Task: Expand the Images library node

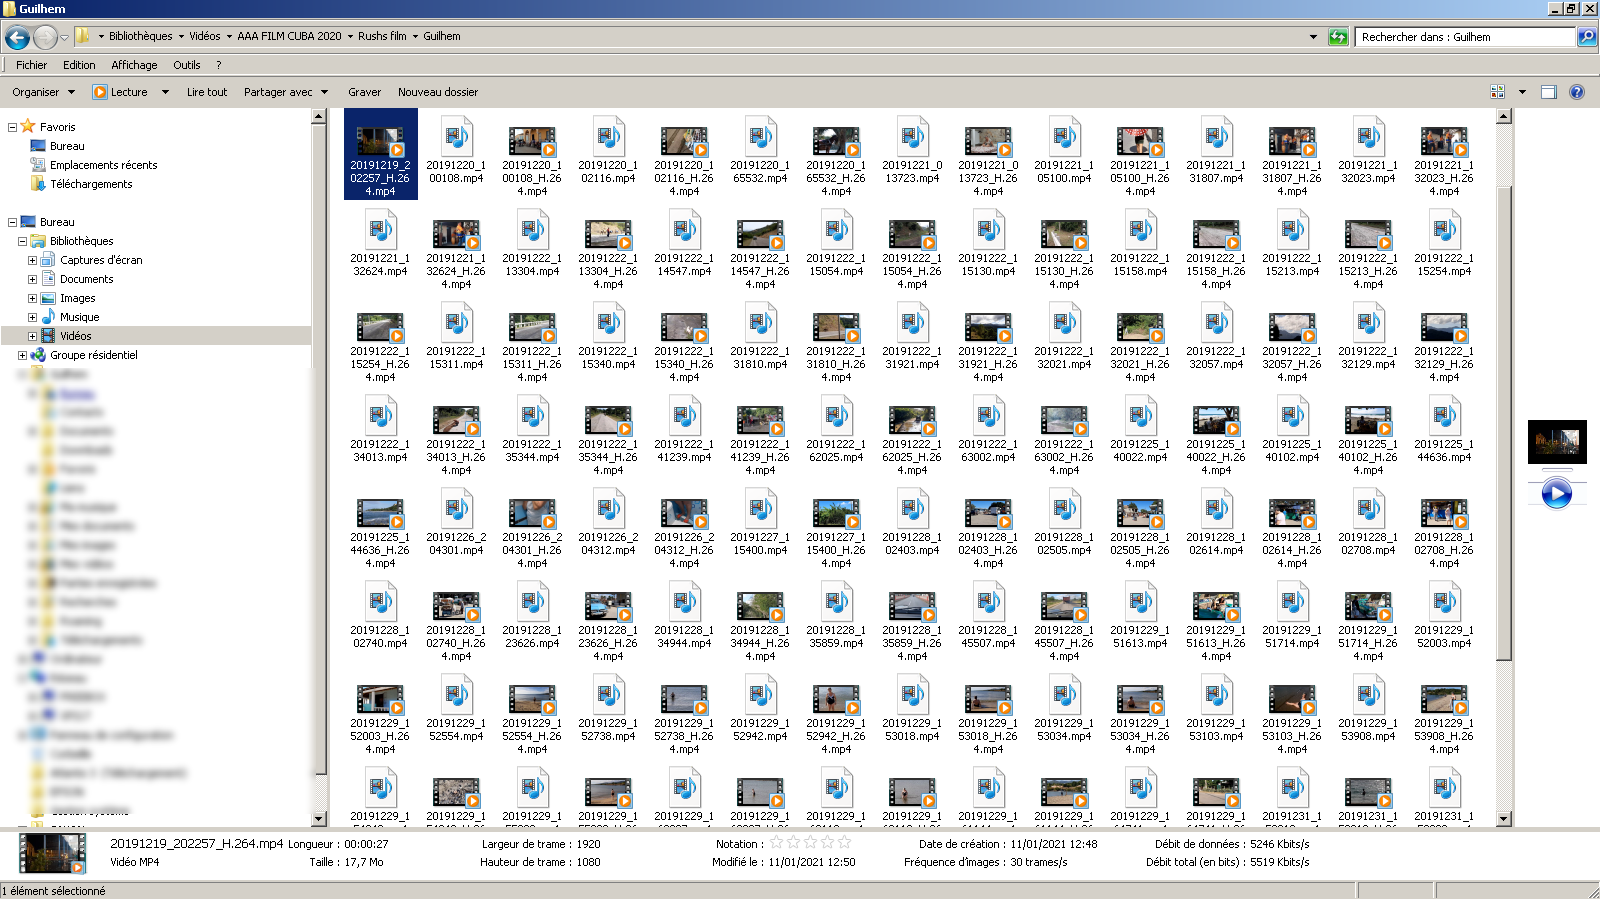Action: tap(32, 298)
